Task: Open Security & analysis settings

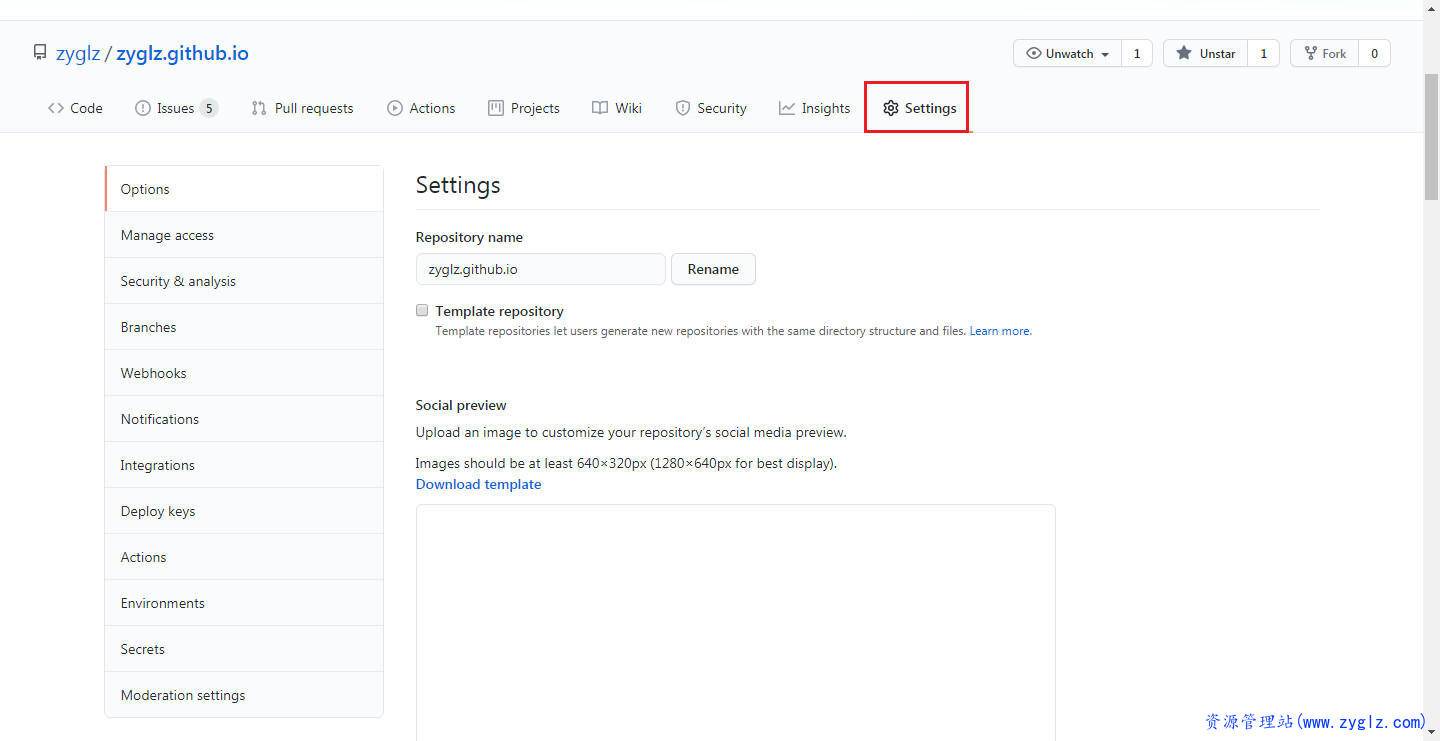Action: point(244,281)
